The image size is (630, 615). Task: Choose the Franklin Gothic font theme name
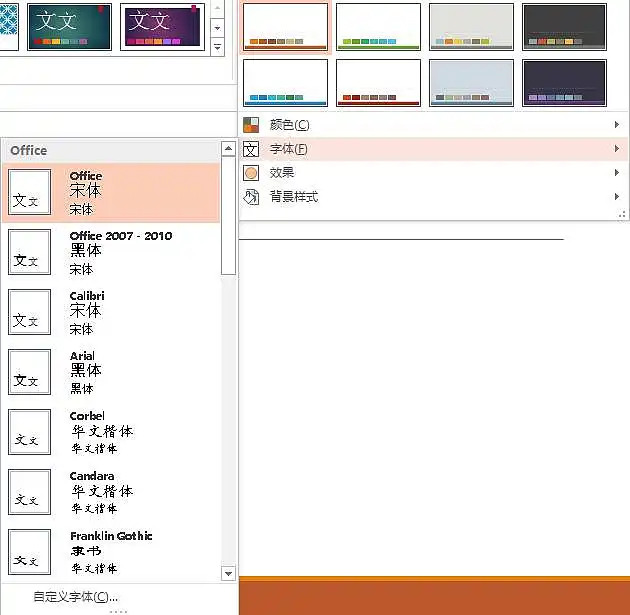[x=111, y=536]
